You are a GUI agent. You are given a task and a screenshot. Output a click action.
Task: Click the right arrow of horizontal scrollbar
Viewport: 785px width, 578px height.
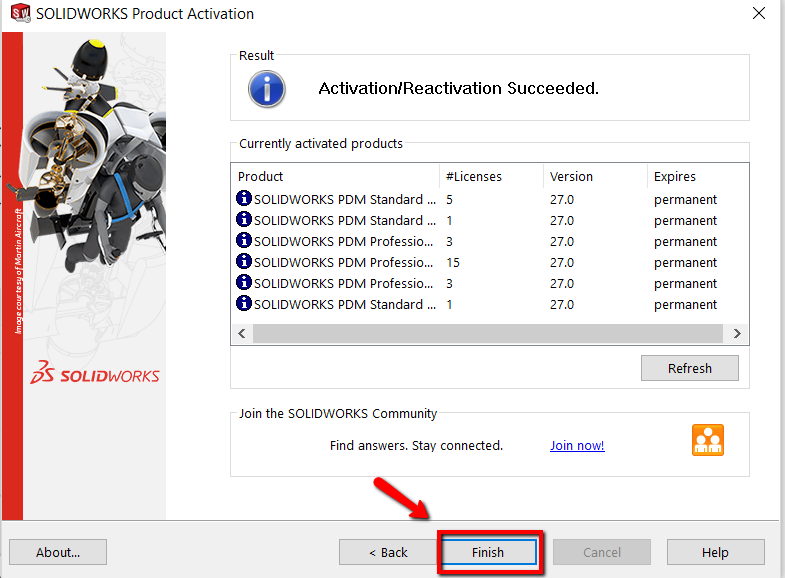pos(737,333)
